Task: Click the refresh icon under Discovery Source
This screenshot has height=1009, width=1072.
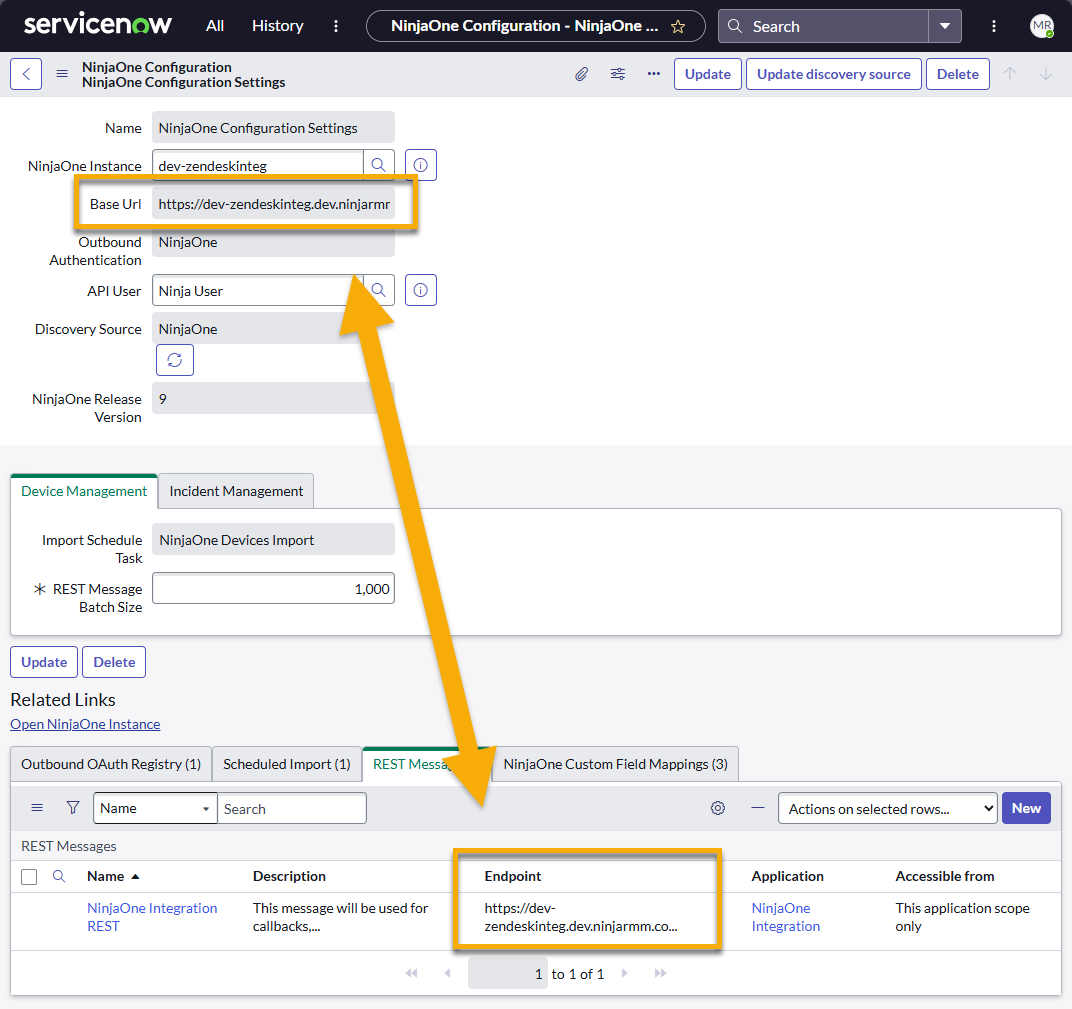Action: tap(174, 359)
